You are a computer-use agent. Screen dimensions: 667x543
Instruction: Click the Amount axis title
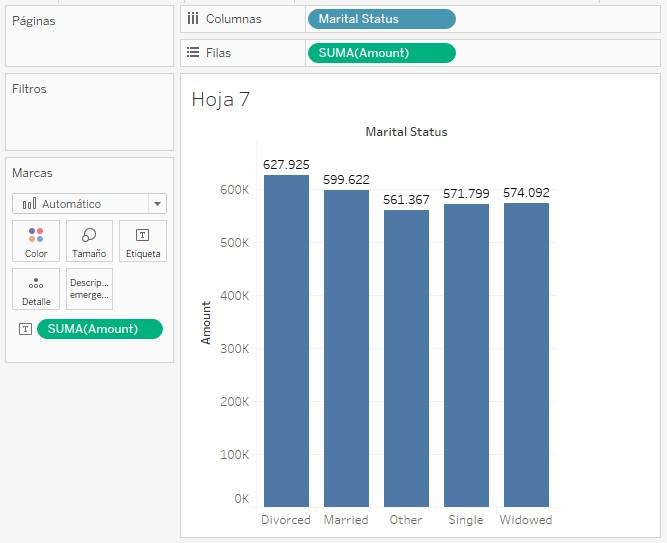[x=206, y=323]
